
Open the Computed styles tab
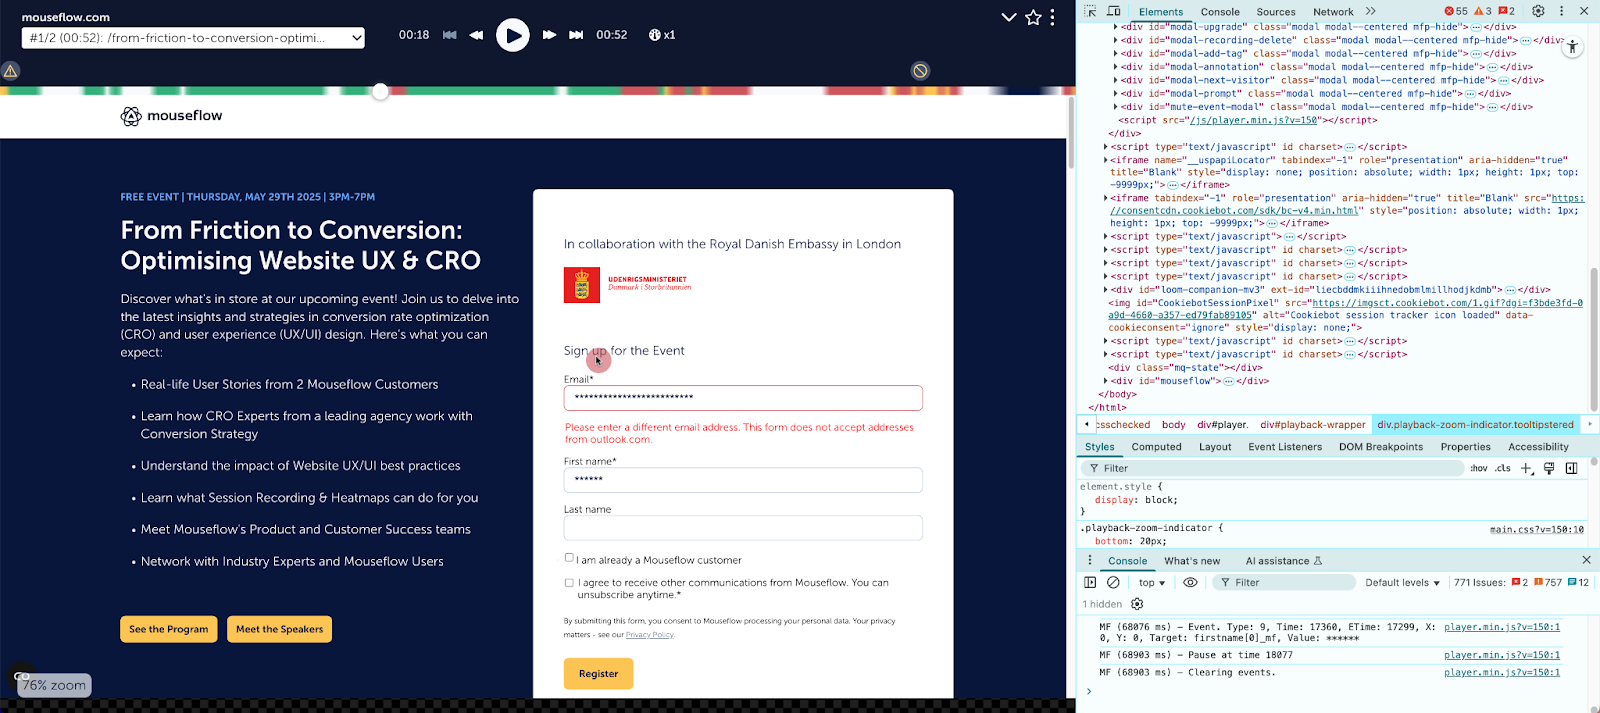(x=1156, y=447)
